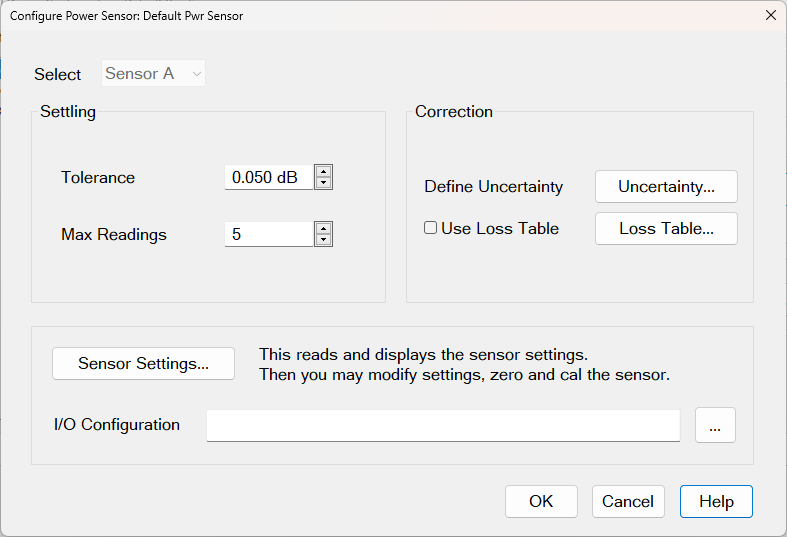Click the ellipsis browse button for I/O Configuration

coord(715,425)
